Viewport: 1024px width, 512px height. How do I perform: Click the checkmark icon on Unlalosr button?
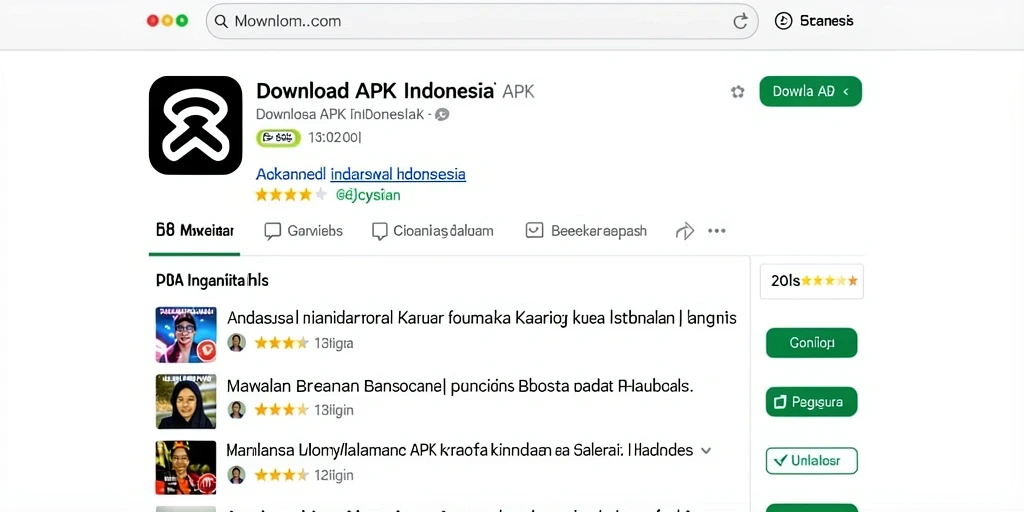coord(779,461)
